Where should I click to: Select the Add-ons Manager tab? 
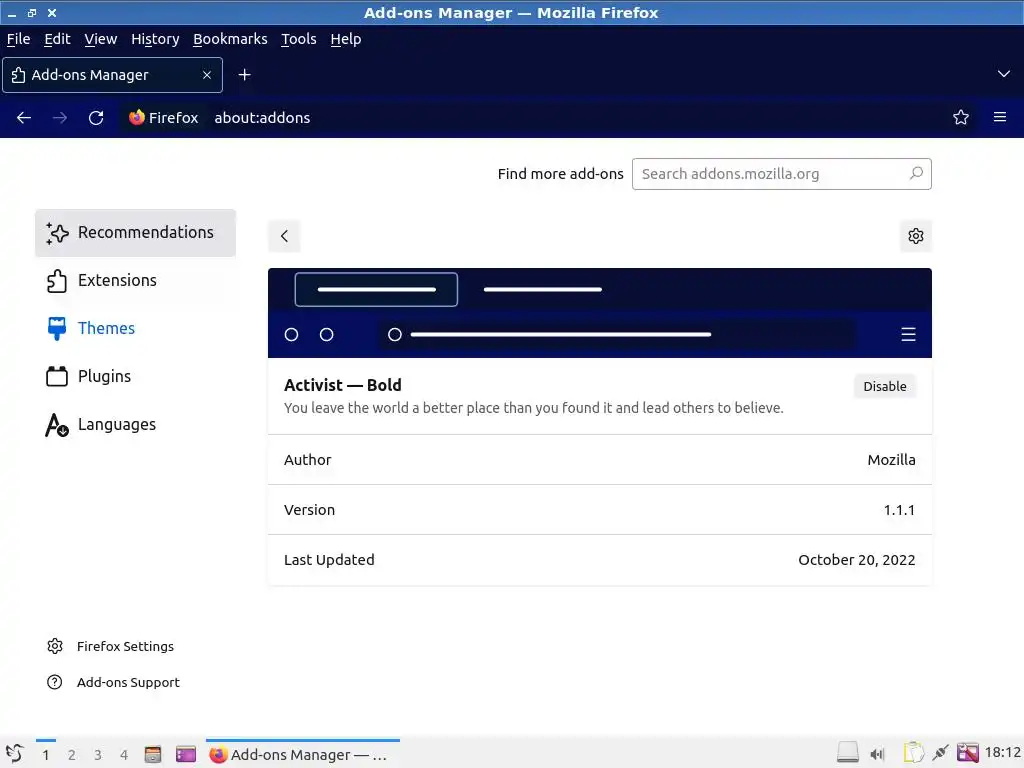(x=112, y=75)
